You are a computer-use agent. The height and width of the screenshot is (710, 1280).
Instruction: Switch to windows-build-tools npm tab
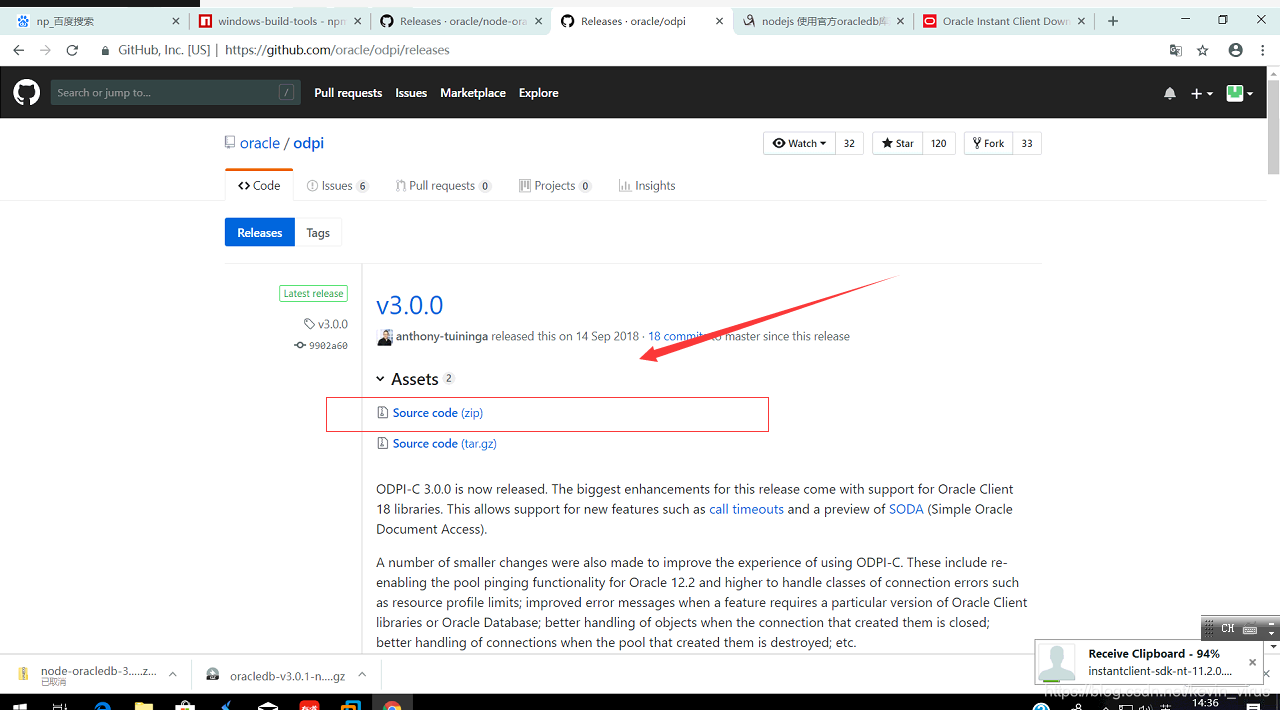[278, 21]
